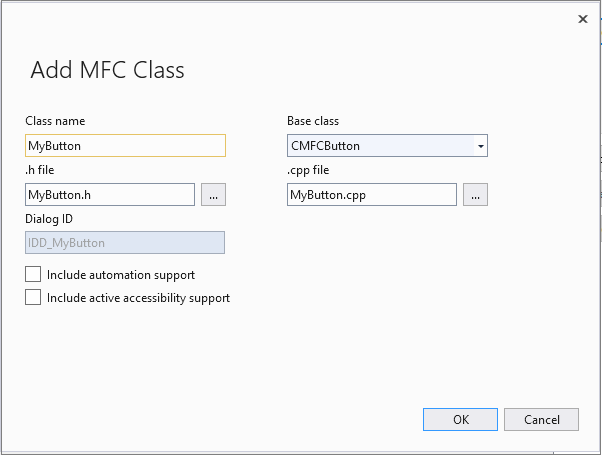Screen dimensions: 602x455
Task: Click the Cancel button
Action: point(541,419)
